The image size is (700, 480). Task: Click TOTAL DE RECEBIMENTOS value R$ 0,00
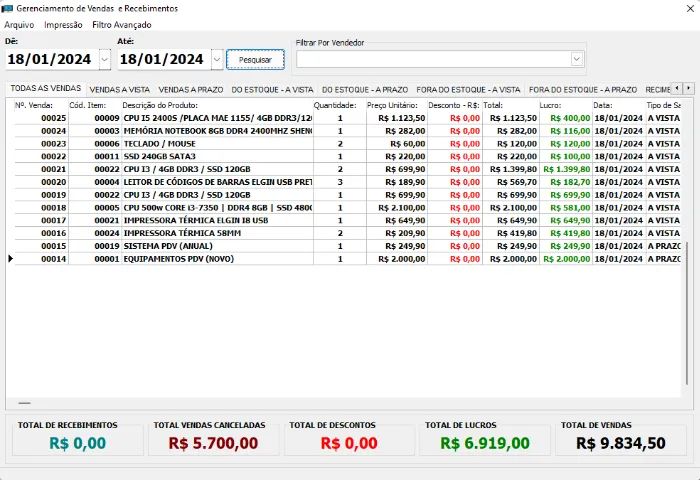[x=78, y=443]
